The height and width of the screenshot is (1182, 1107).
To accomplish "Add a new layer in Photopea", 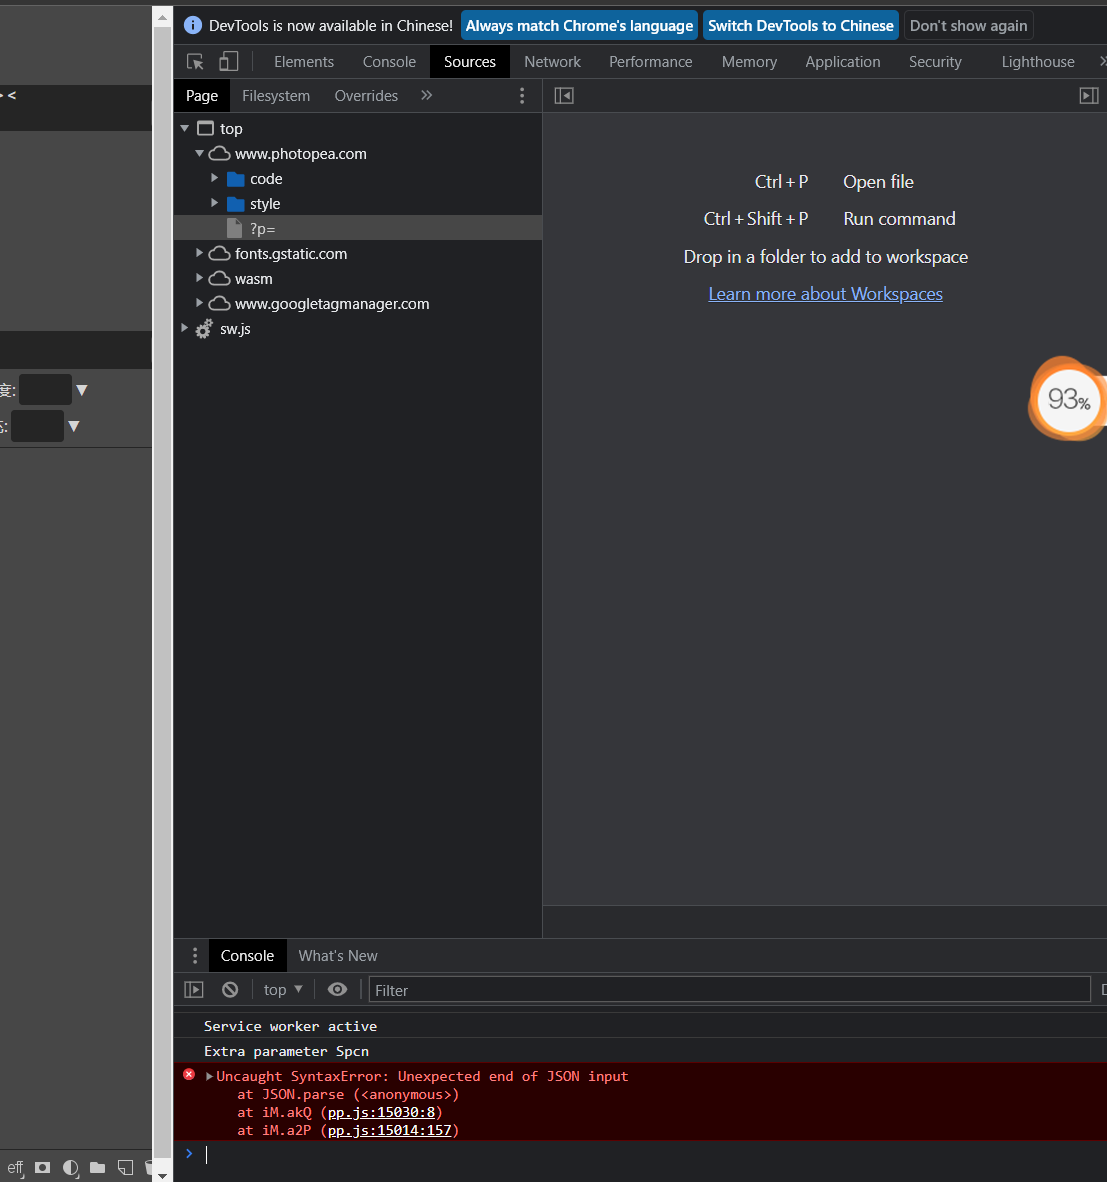I will coord(124,1168).
